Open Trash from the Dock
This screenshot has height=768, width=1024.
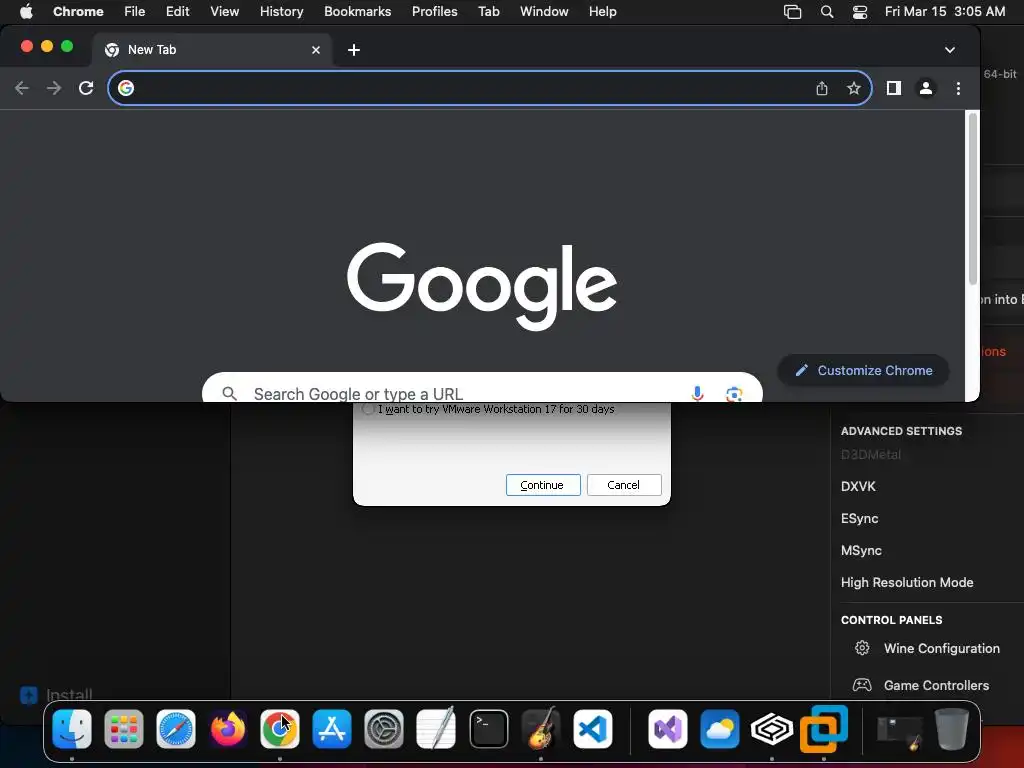(x=952, y=729)
